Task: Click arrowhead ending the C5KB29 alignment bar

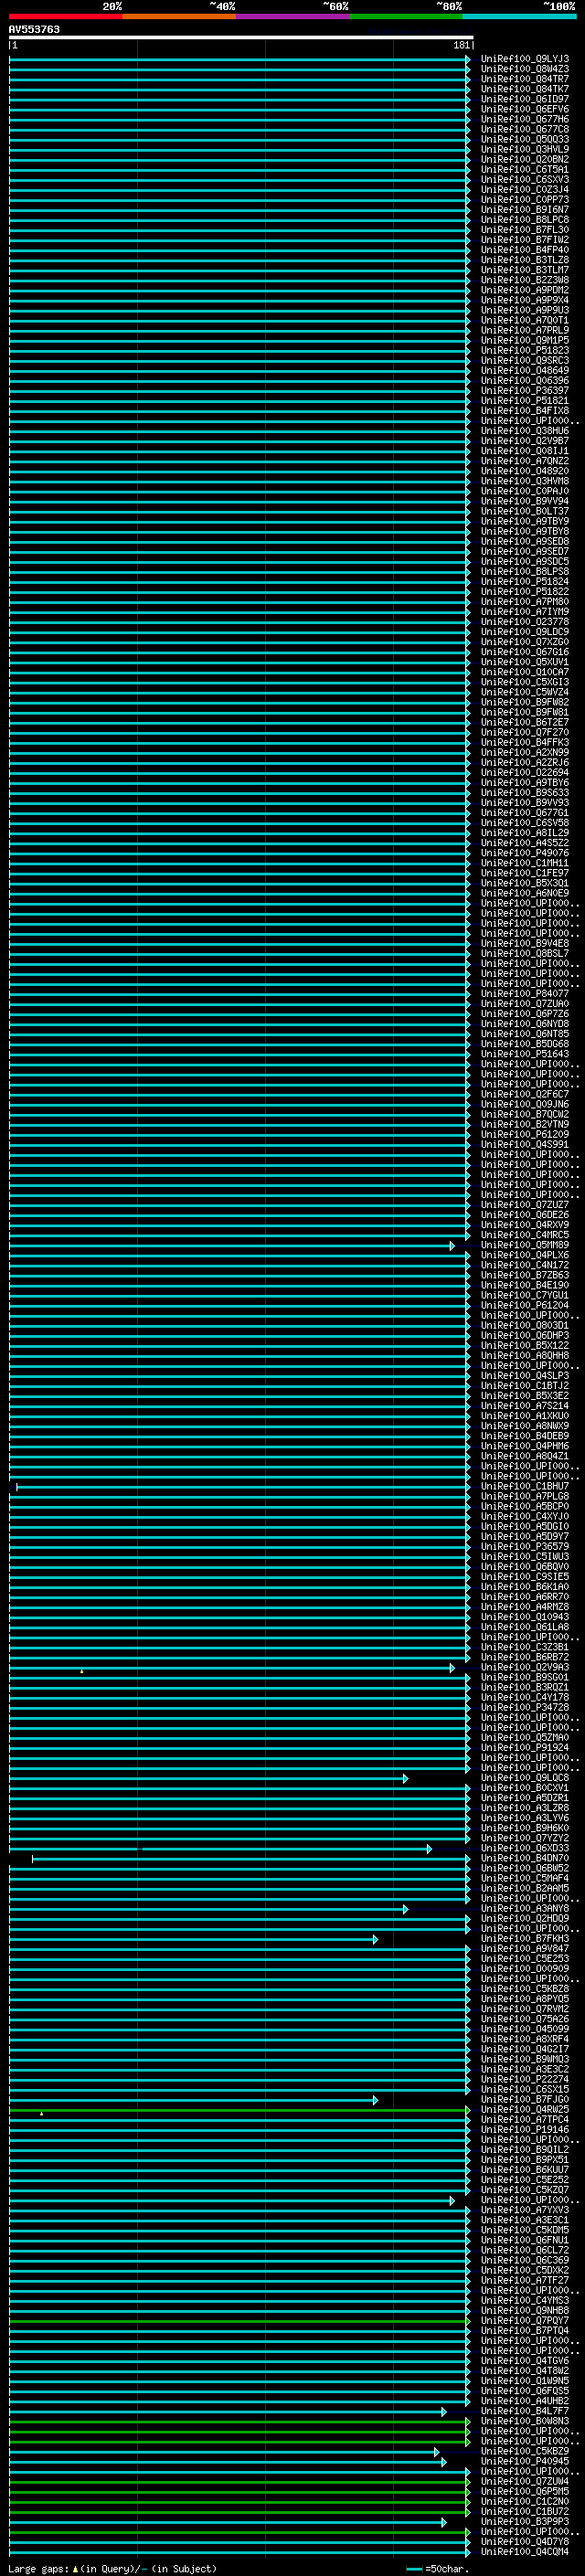Action: click(436, 2452)
